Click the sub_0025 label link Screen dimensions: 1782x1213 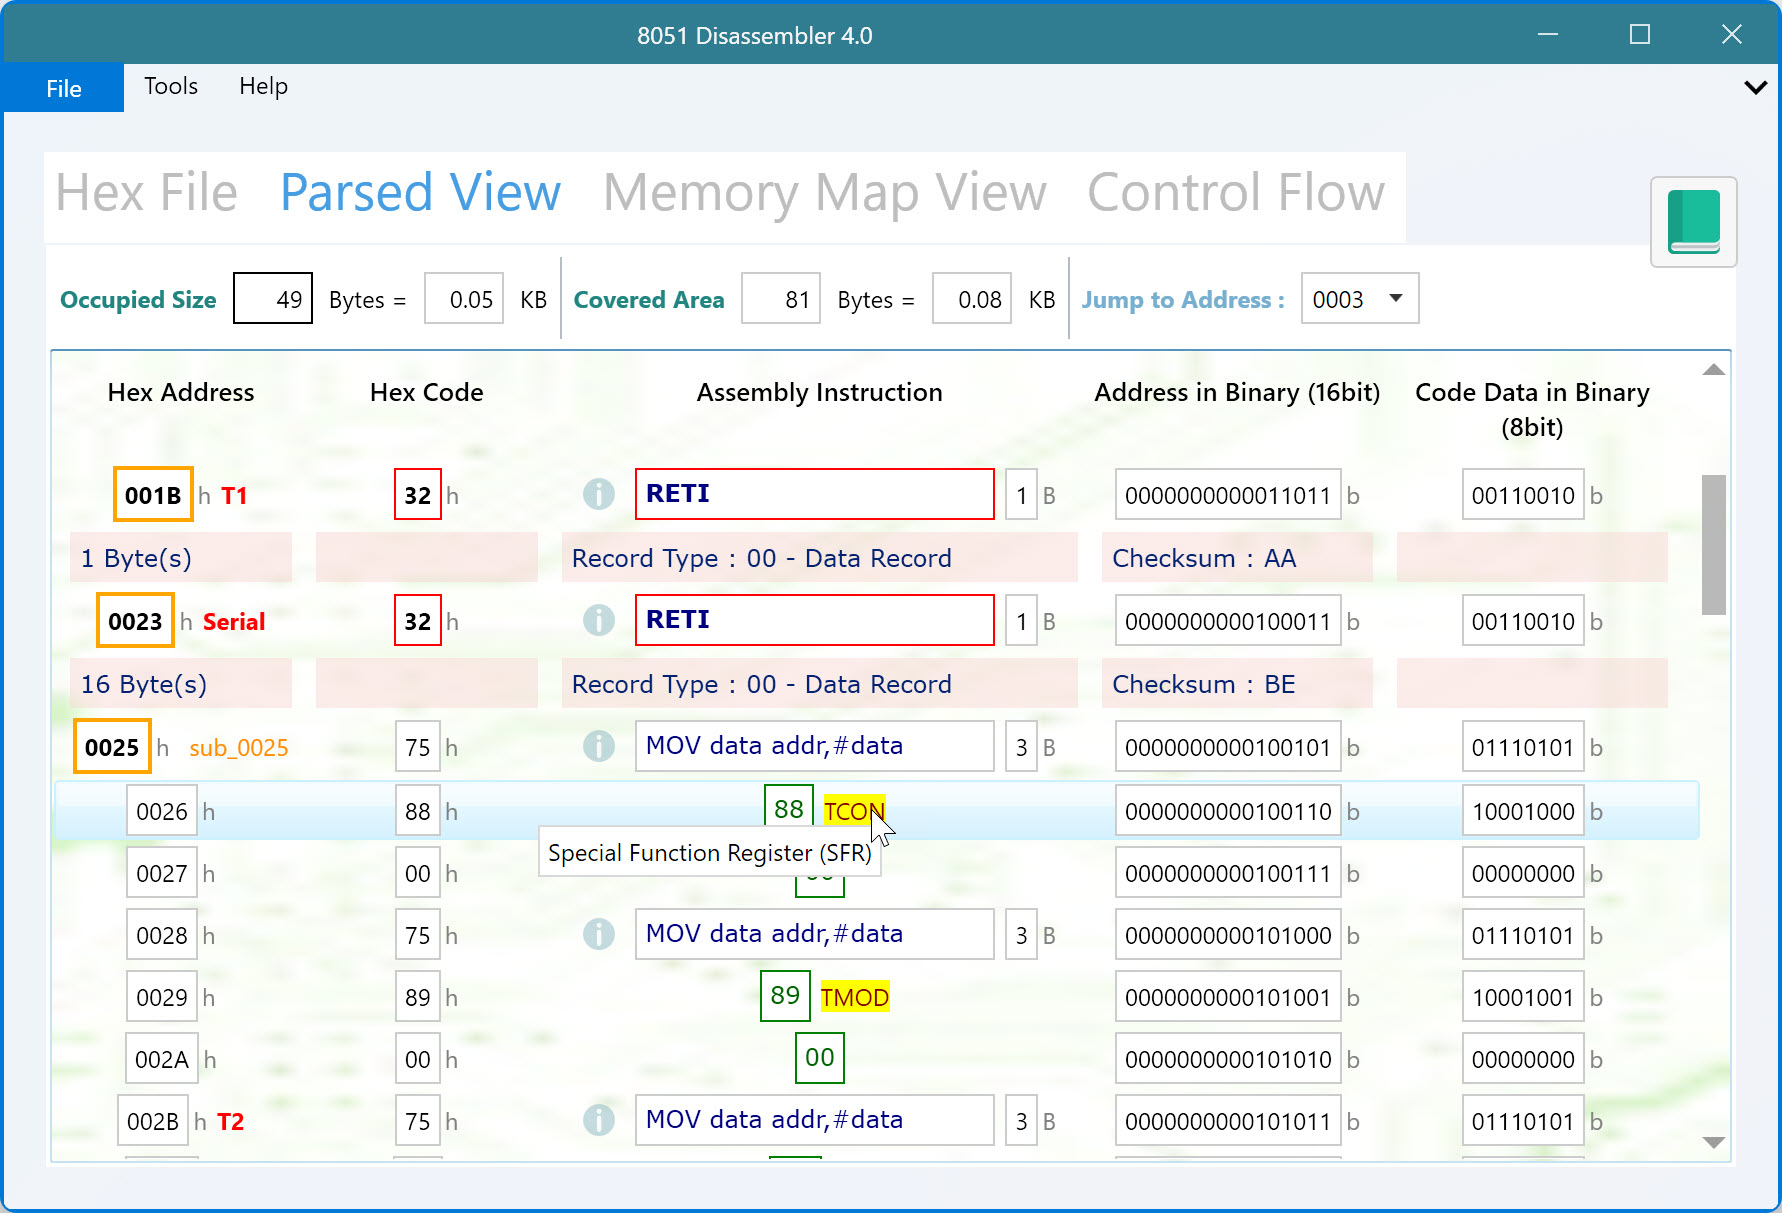point(238,748)
